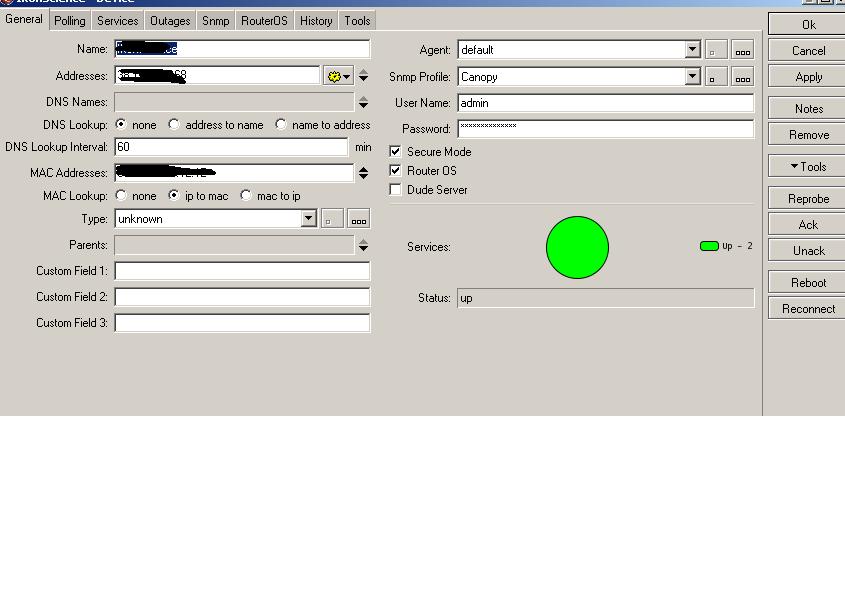Select MAC Lookup ip to mac

(x=174, y=195)
